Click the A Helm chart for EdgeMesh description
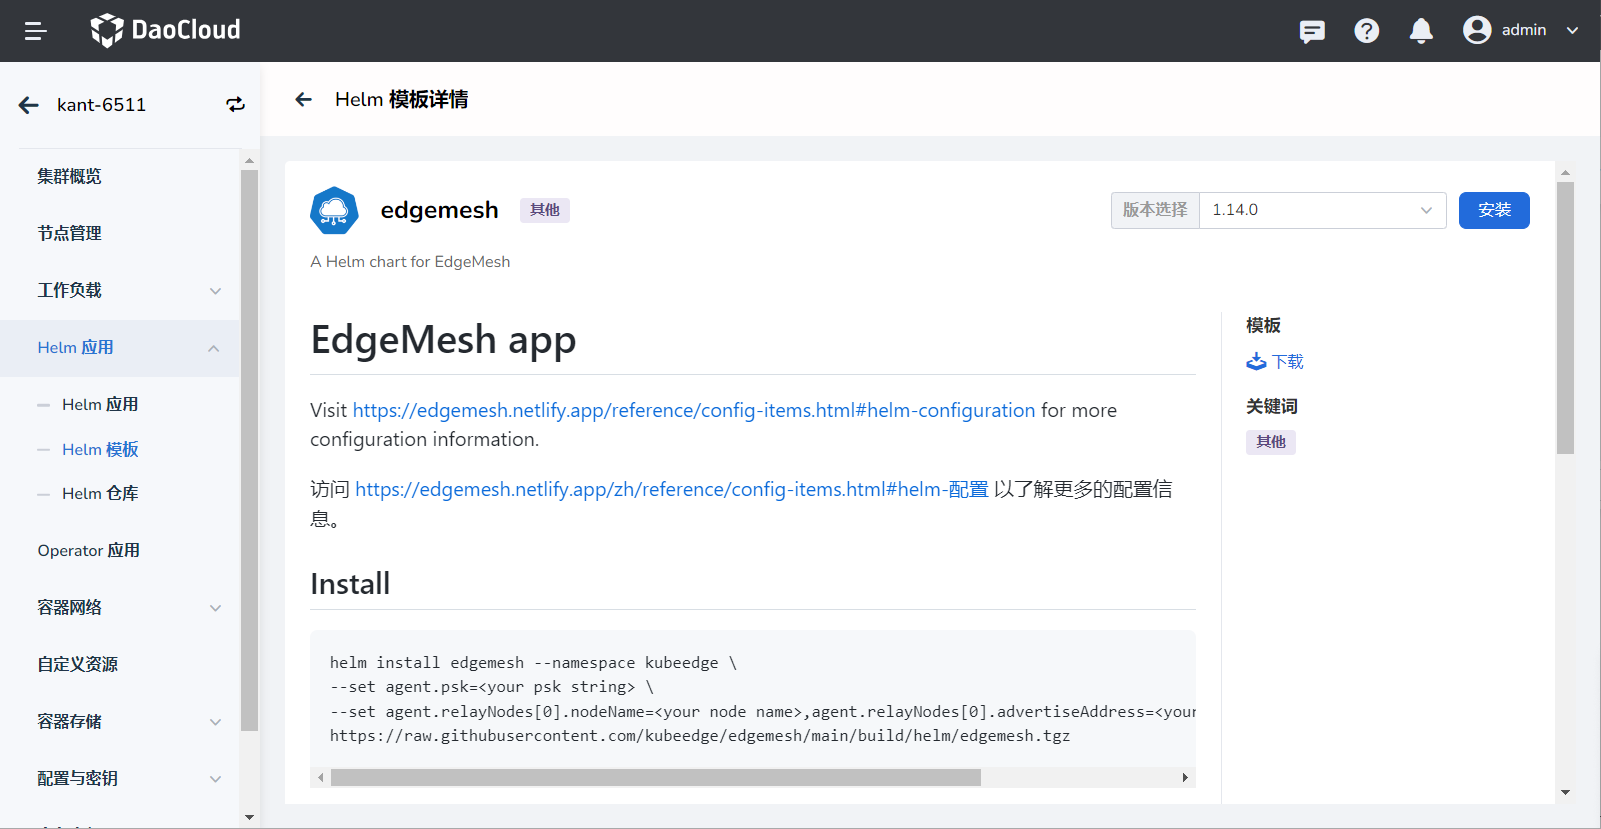This screenshot has width=1601, height=829. point(410,261)
